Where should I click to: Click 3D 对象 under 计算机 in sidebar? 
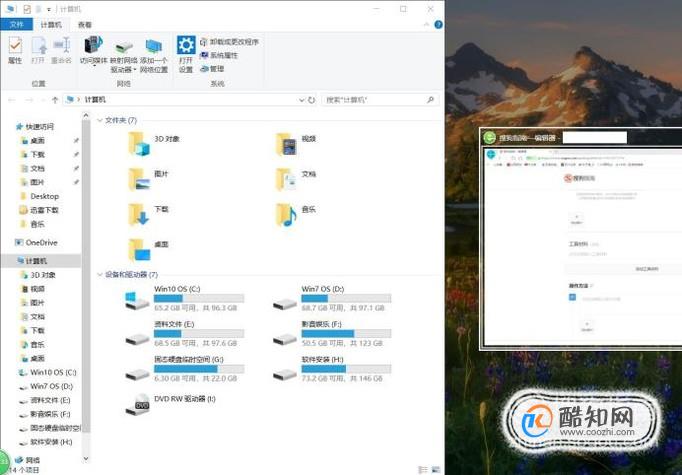[x=38, y=275]
